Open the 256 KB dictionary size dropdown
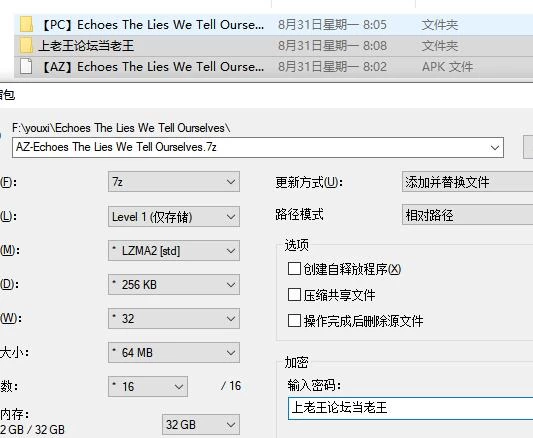The image size is (533, 438). coord(174,284)
